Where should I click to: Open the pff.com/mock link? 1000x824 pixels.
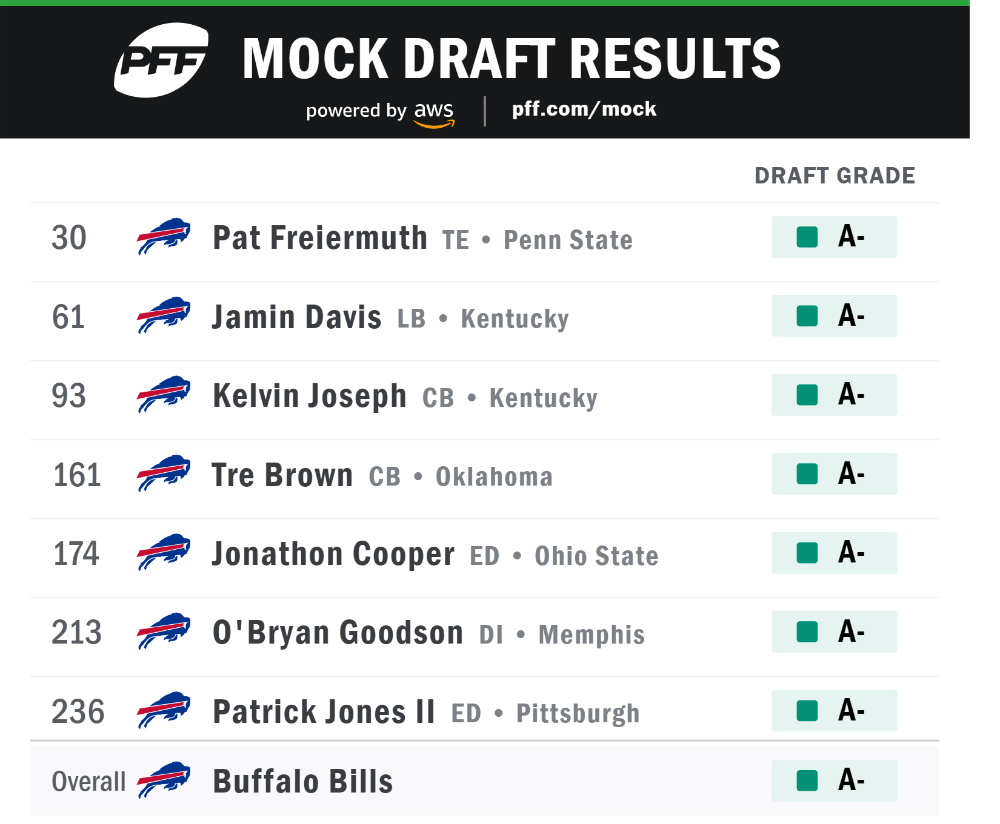584,109
